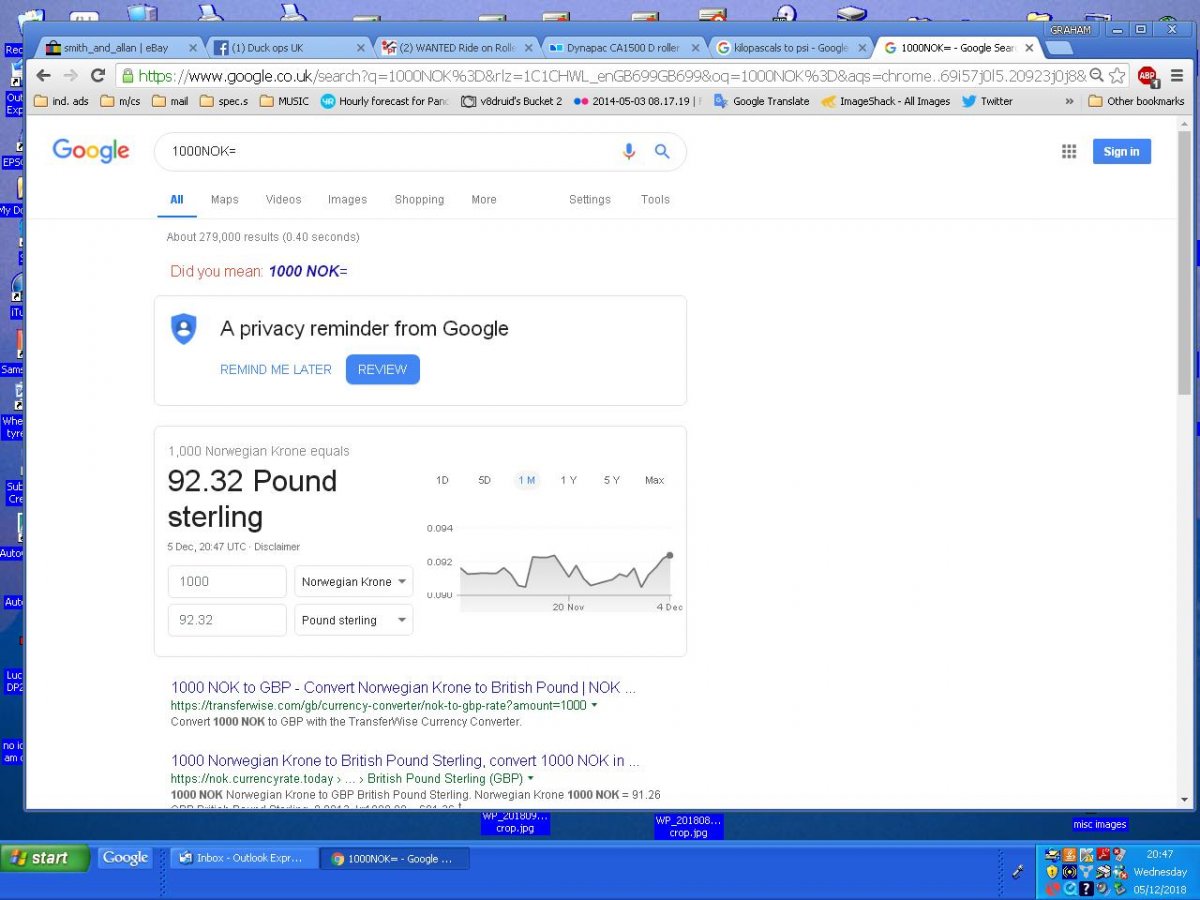The width and height of the screenshot is (1200, 900).
Task: Open the Hourly forecast bookmark
Action: point(385,101)
